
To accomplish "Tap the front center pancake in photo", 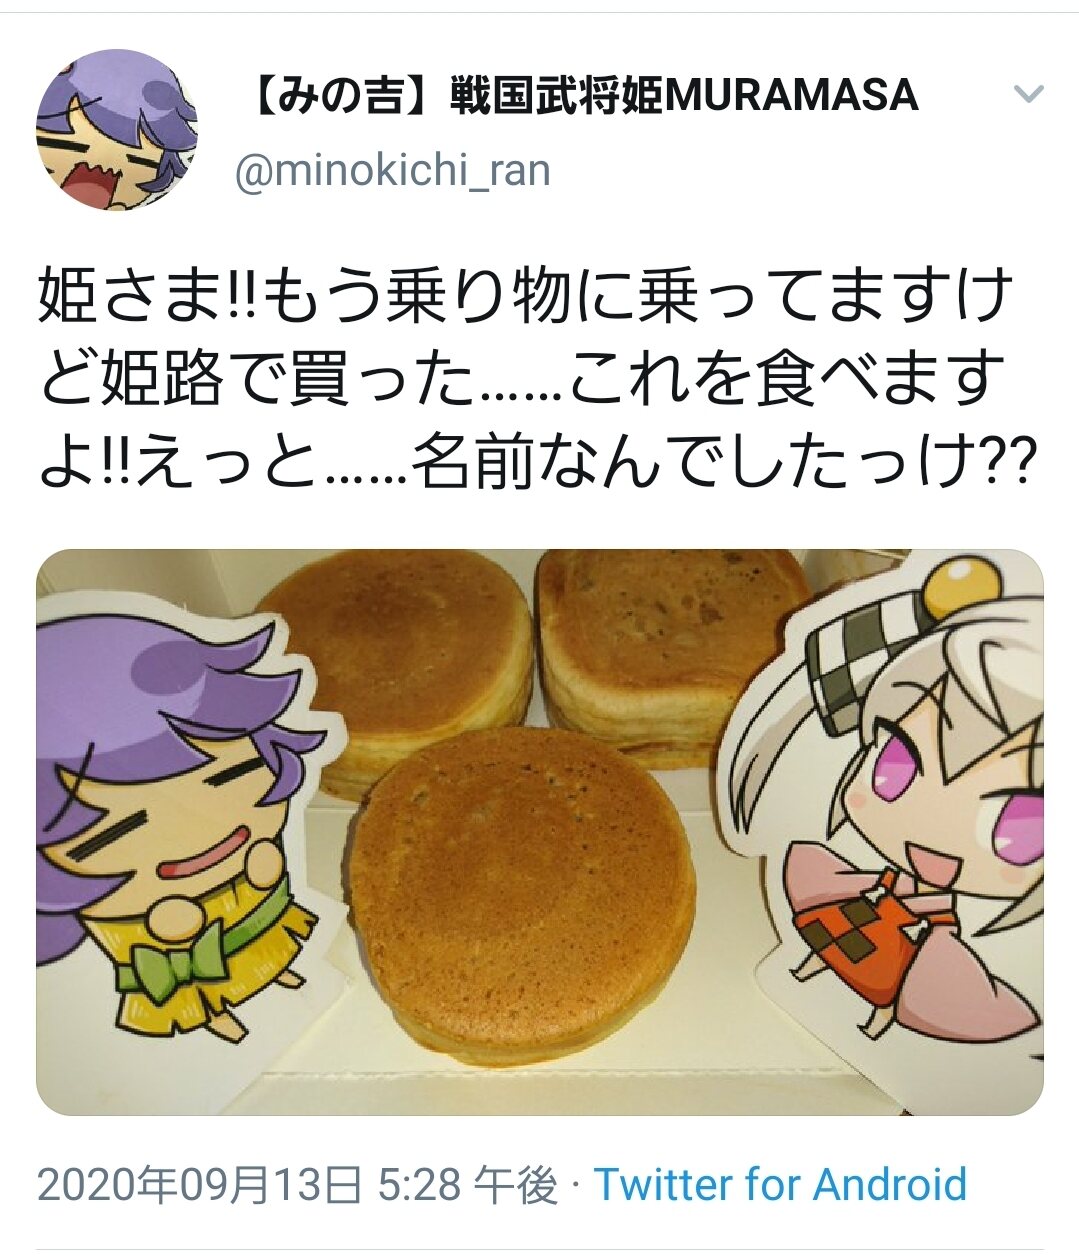I will [x=521, y=881].
